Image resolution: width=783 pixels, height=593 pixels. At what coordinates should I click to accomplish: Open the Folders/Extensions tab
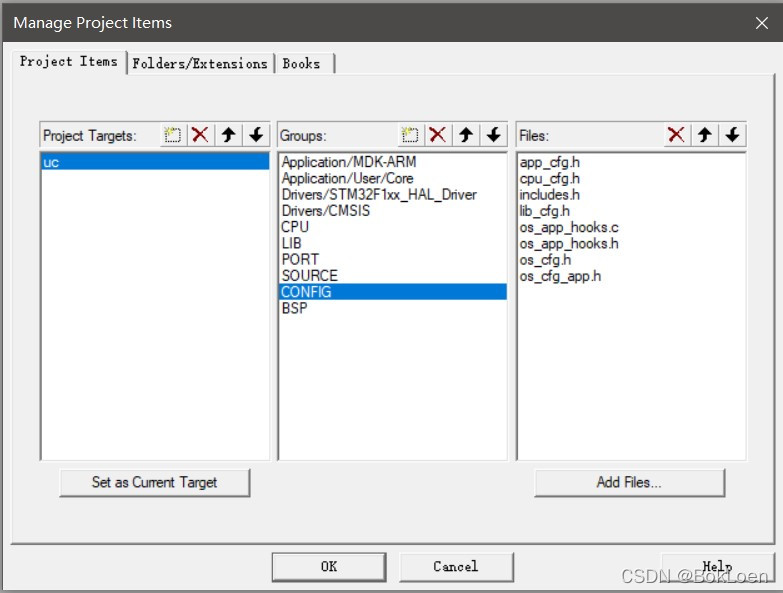pos(200,64)
